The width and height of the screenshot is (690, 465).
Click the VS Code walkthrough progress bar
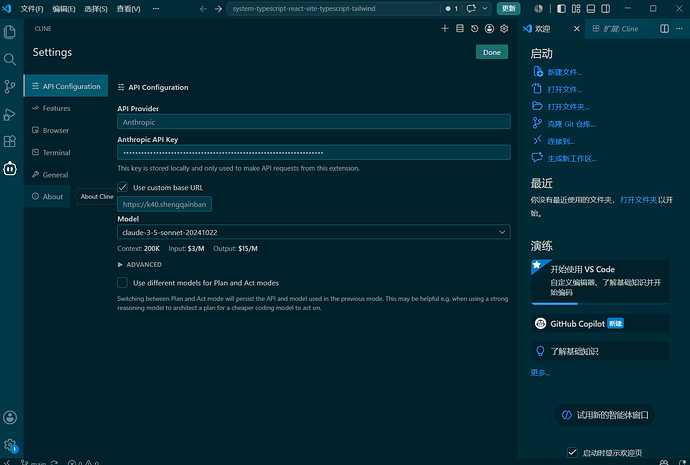pos(600,304)
